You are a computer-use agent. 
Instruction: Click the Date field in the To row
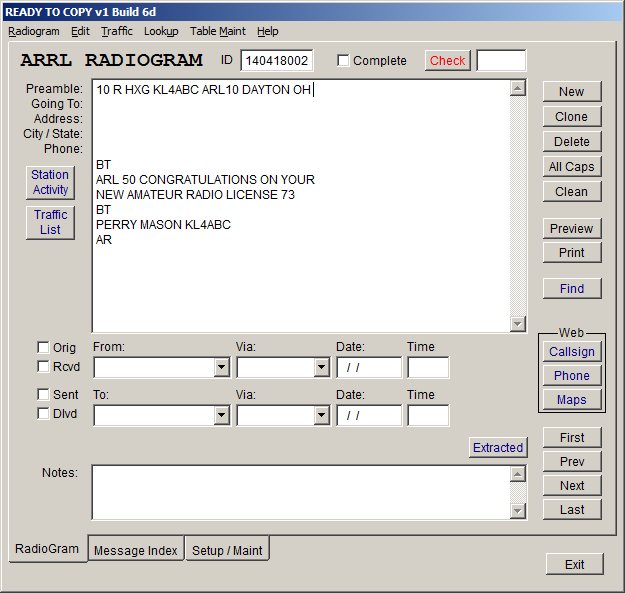(x=369, y=416)
